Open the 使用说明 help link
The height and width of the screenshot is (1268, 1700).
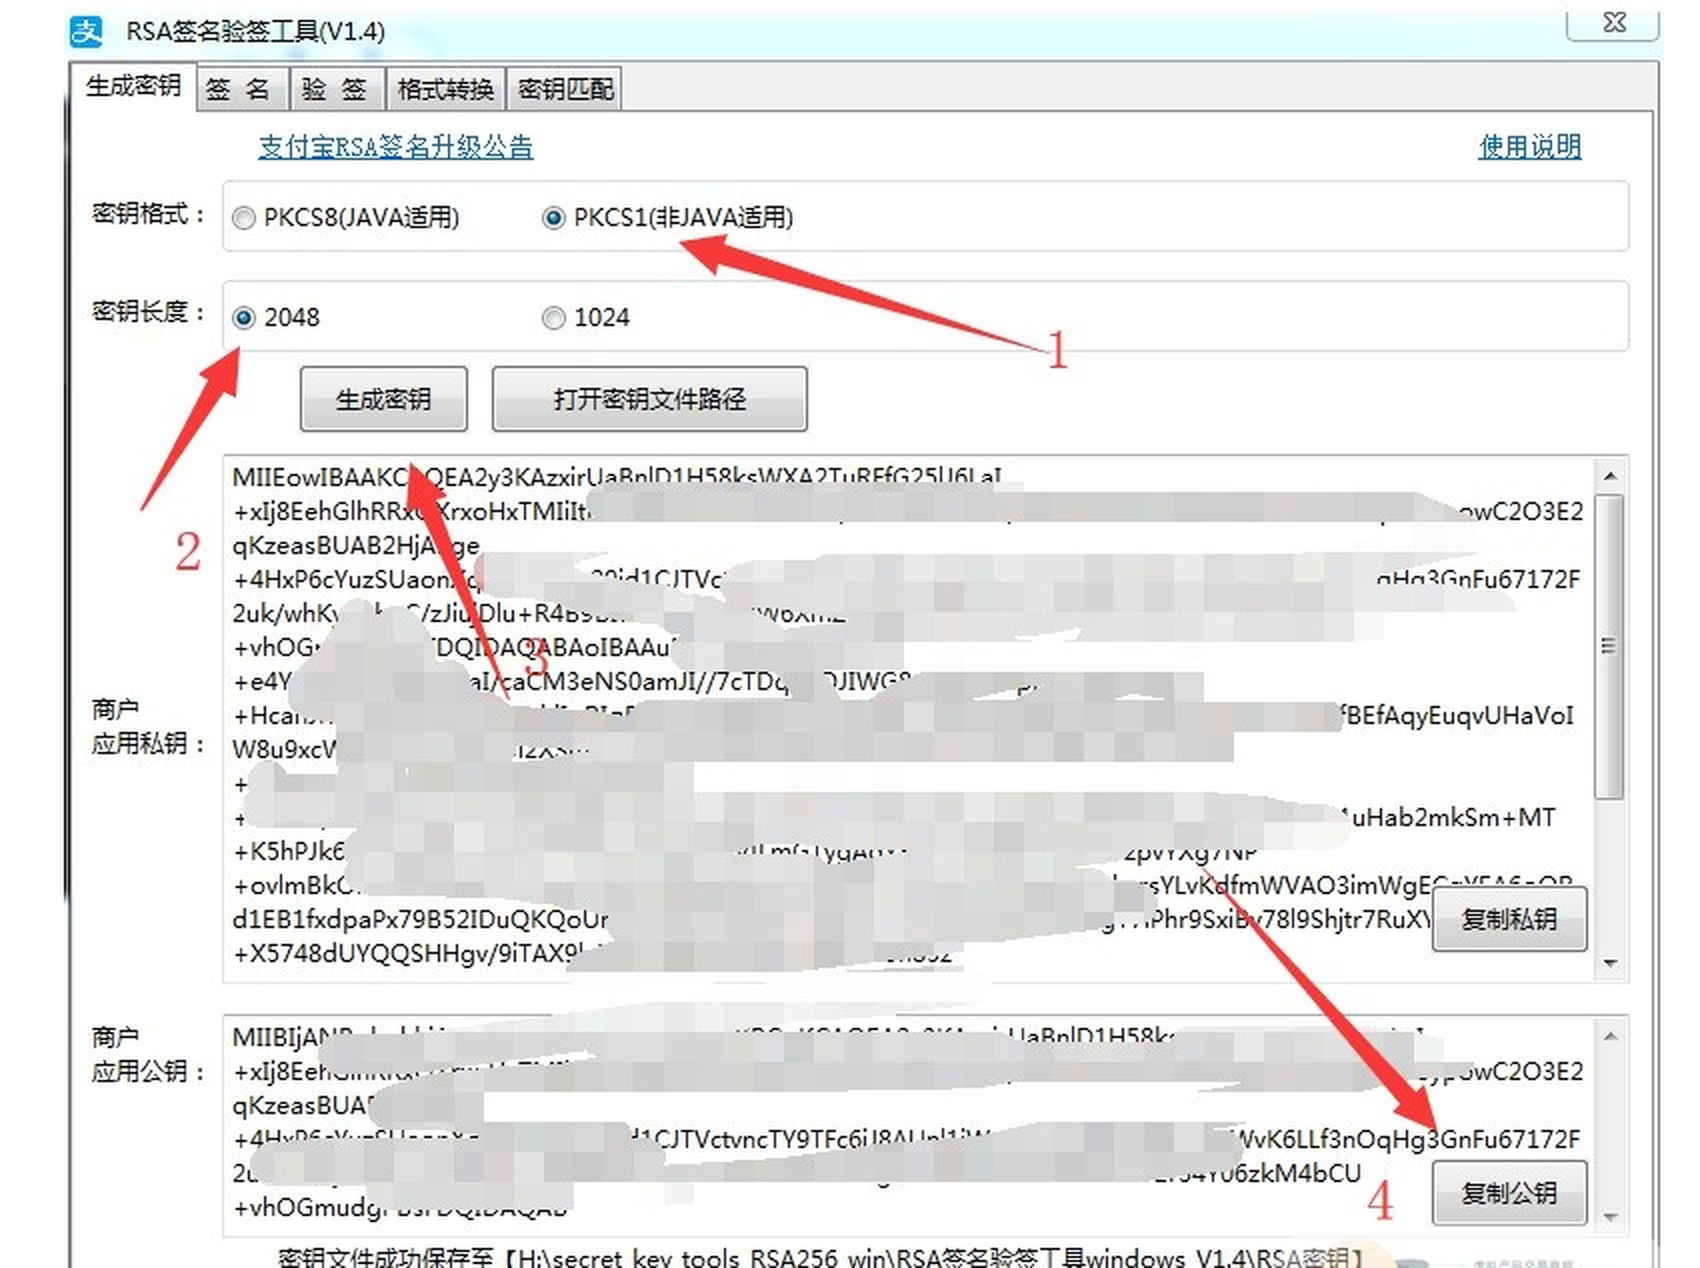click(x=1528, y=147)
